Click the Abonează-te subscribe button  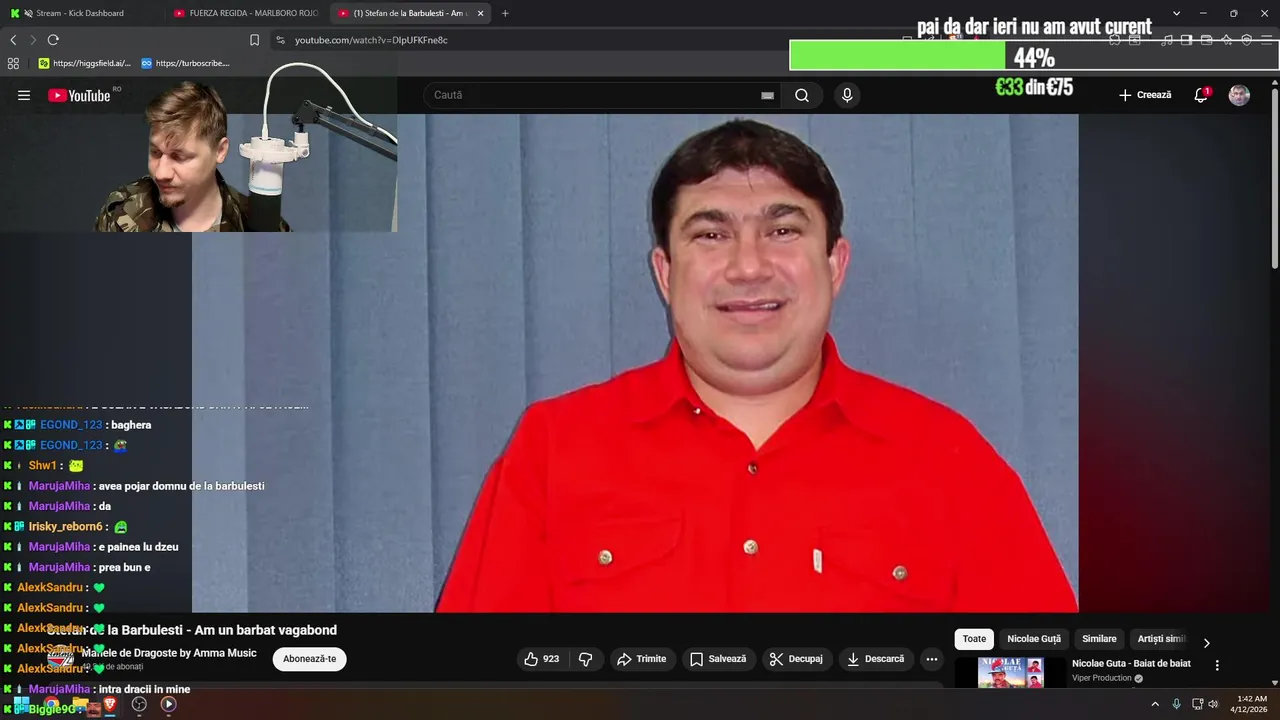[309, 659]
